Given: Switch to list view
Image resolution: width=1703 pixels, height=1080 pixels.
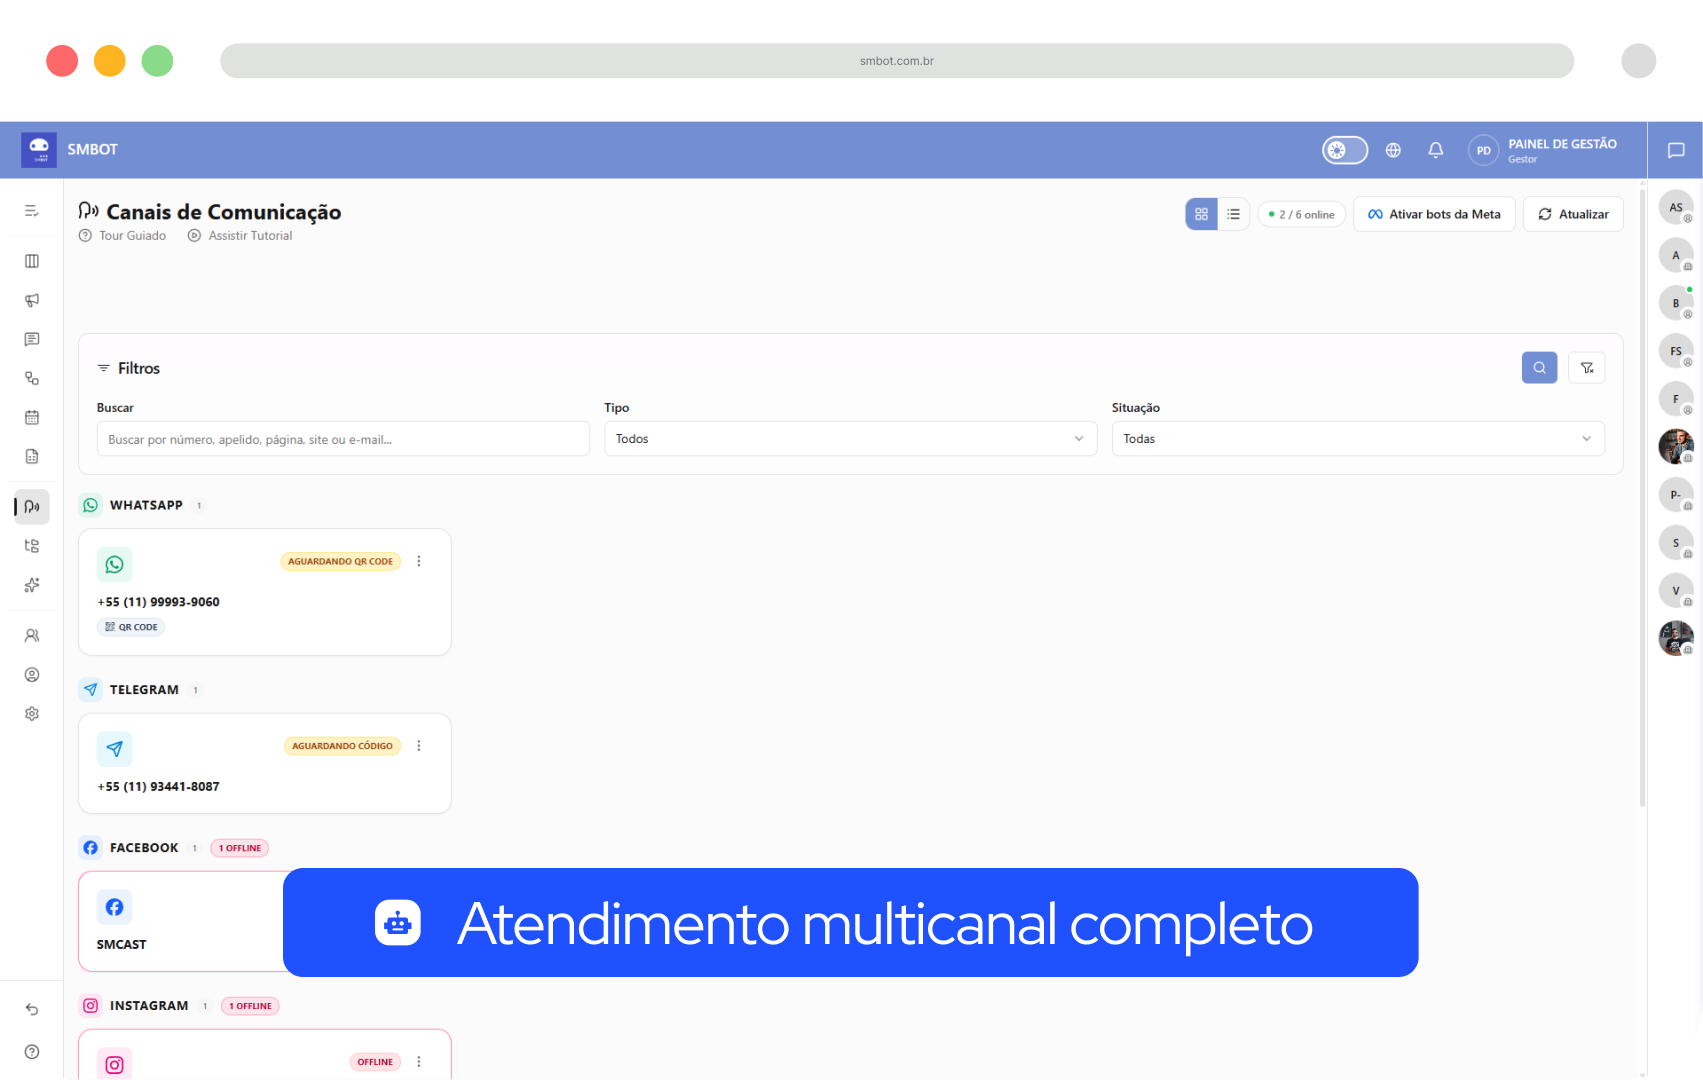Looking at the screenshot, I should pos(1234,214).
